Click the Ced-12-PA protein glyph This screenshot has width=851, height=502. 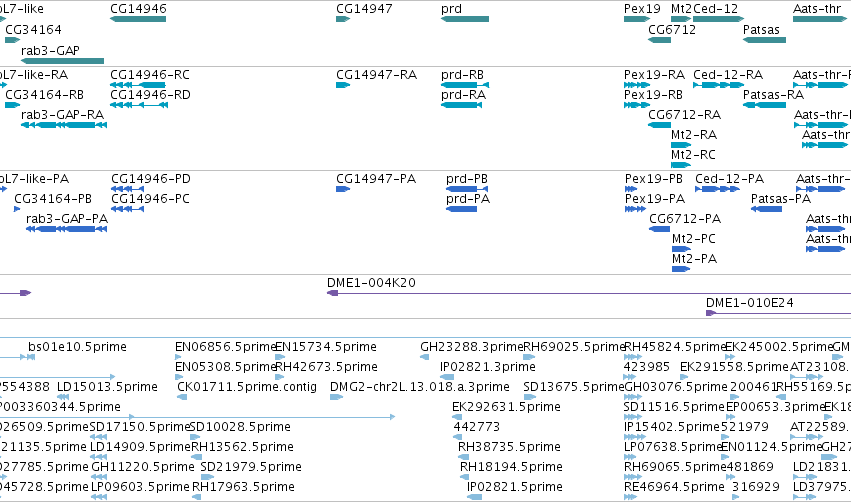click(x=717, y=189)
